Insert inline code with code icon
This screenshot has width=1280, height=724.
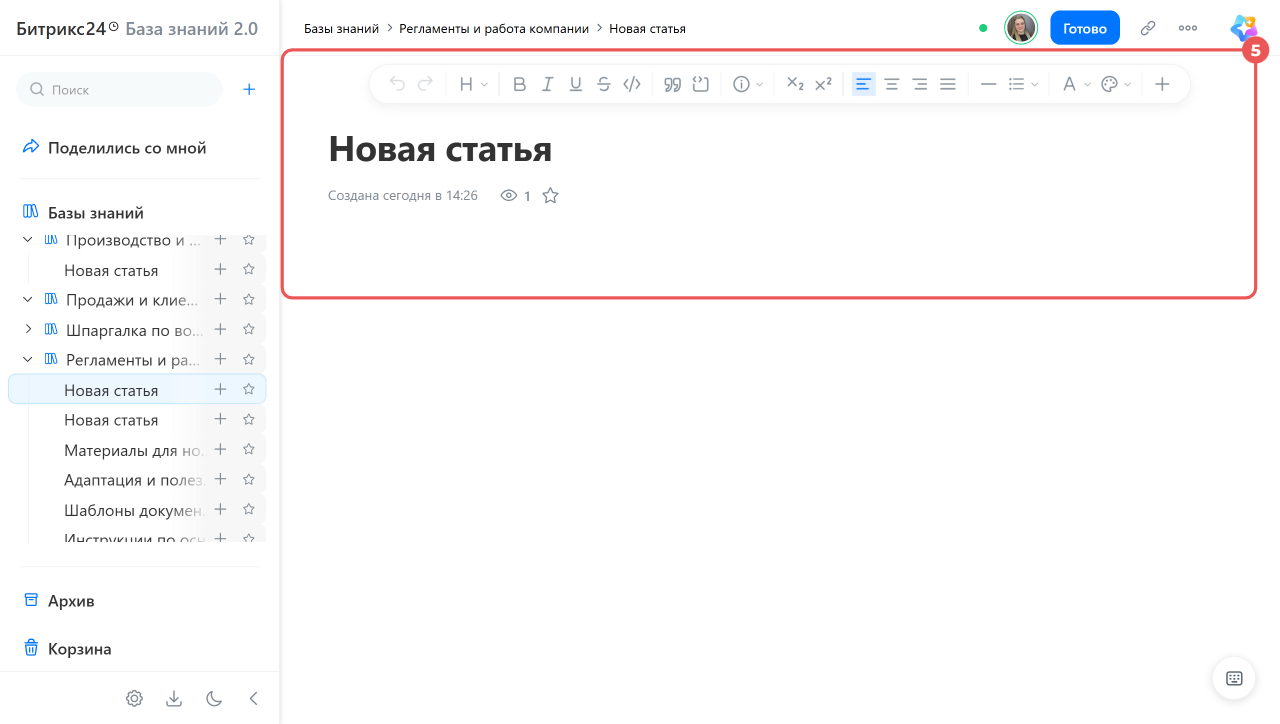(x=631, y=85)
